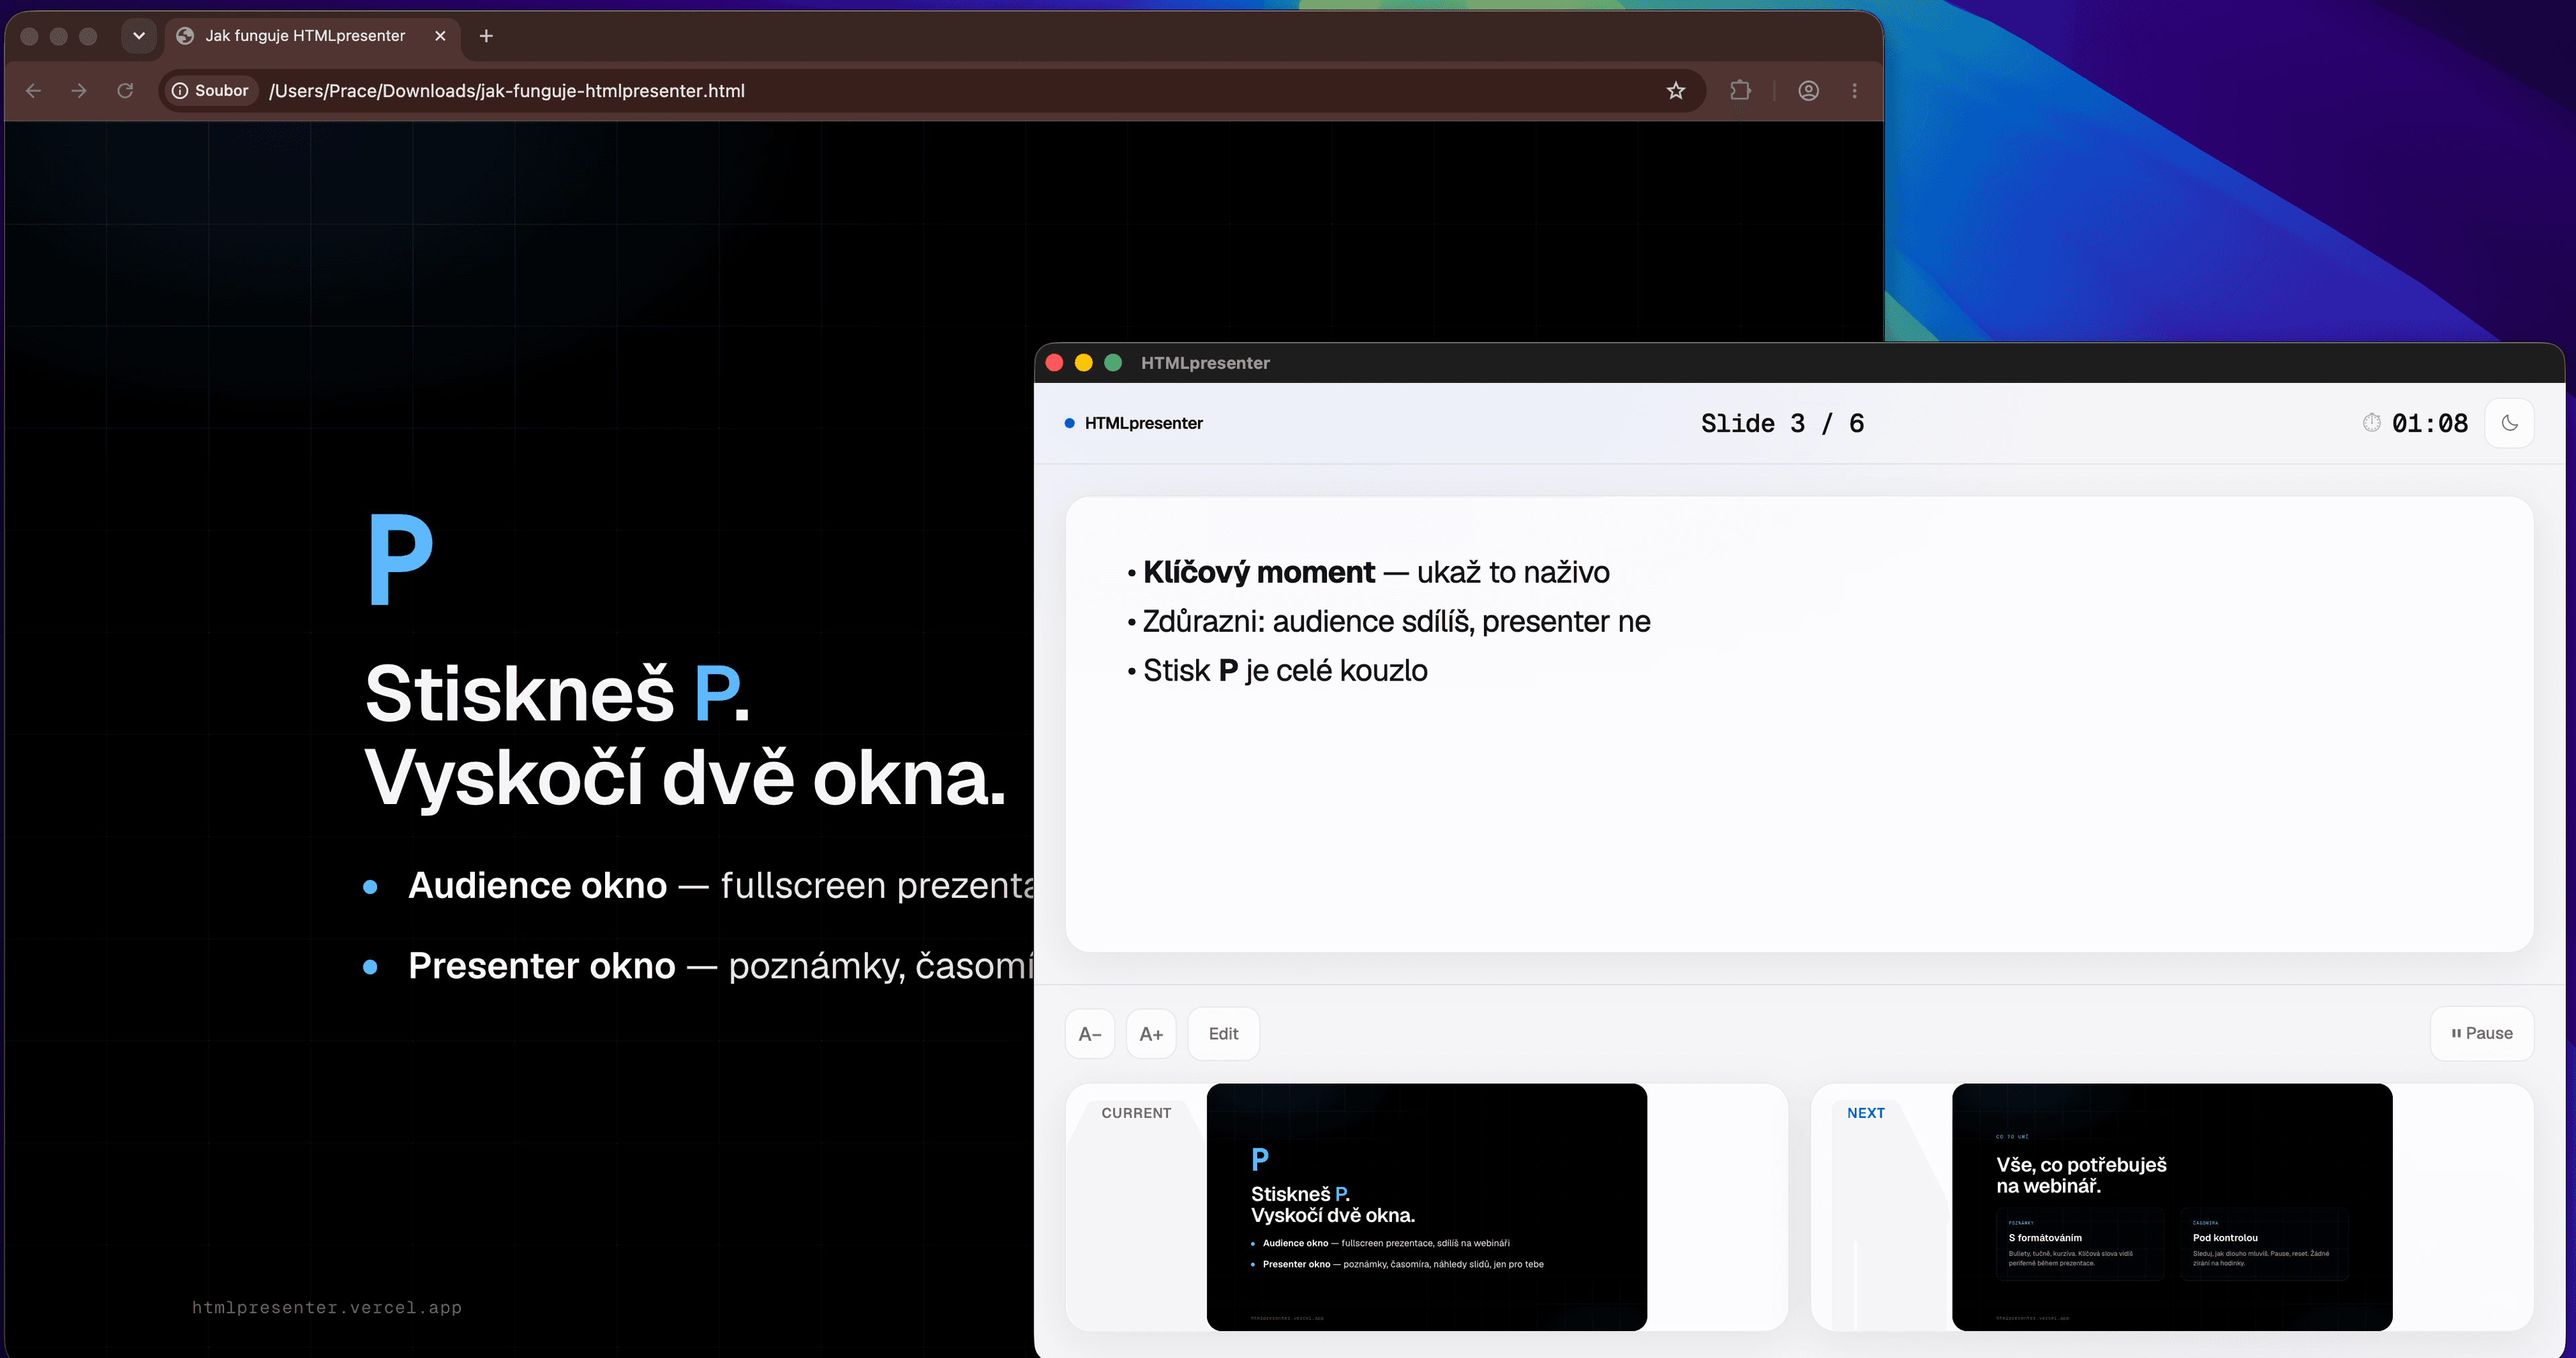This screenshot has width=2576, height=1358.
Task: Bookmark this page with the star
Action: pos(1676,91)
